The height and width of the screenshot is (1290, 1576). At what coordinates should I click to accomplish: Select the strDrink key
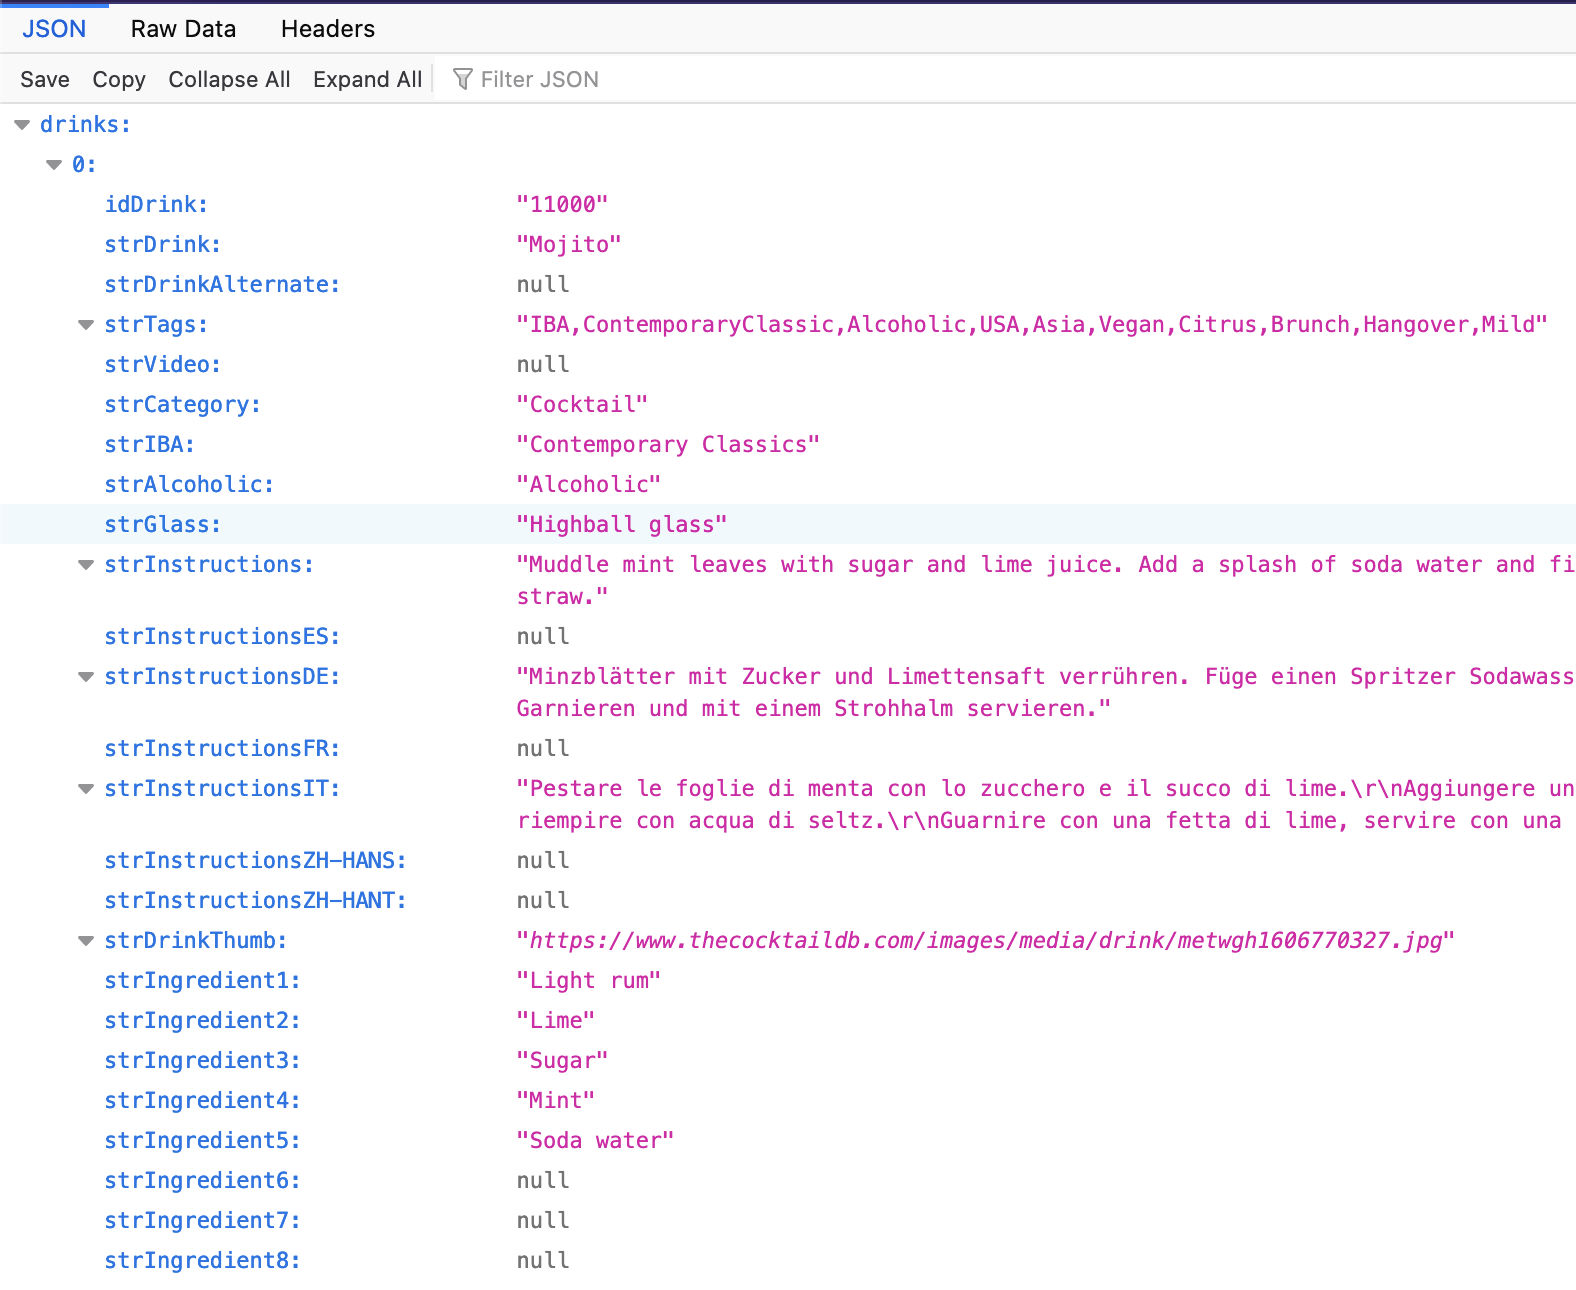(x=163, y=244)
